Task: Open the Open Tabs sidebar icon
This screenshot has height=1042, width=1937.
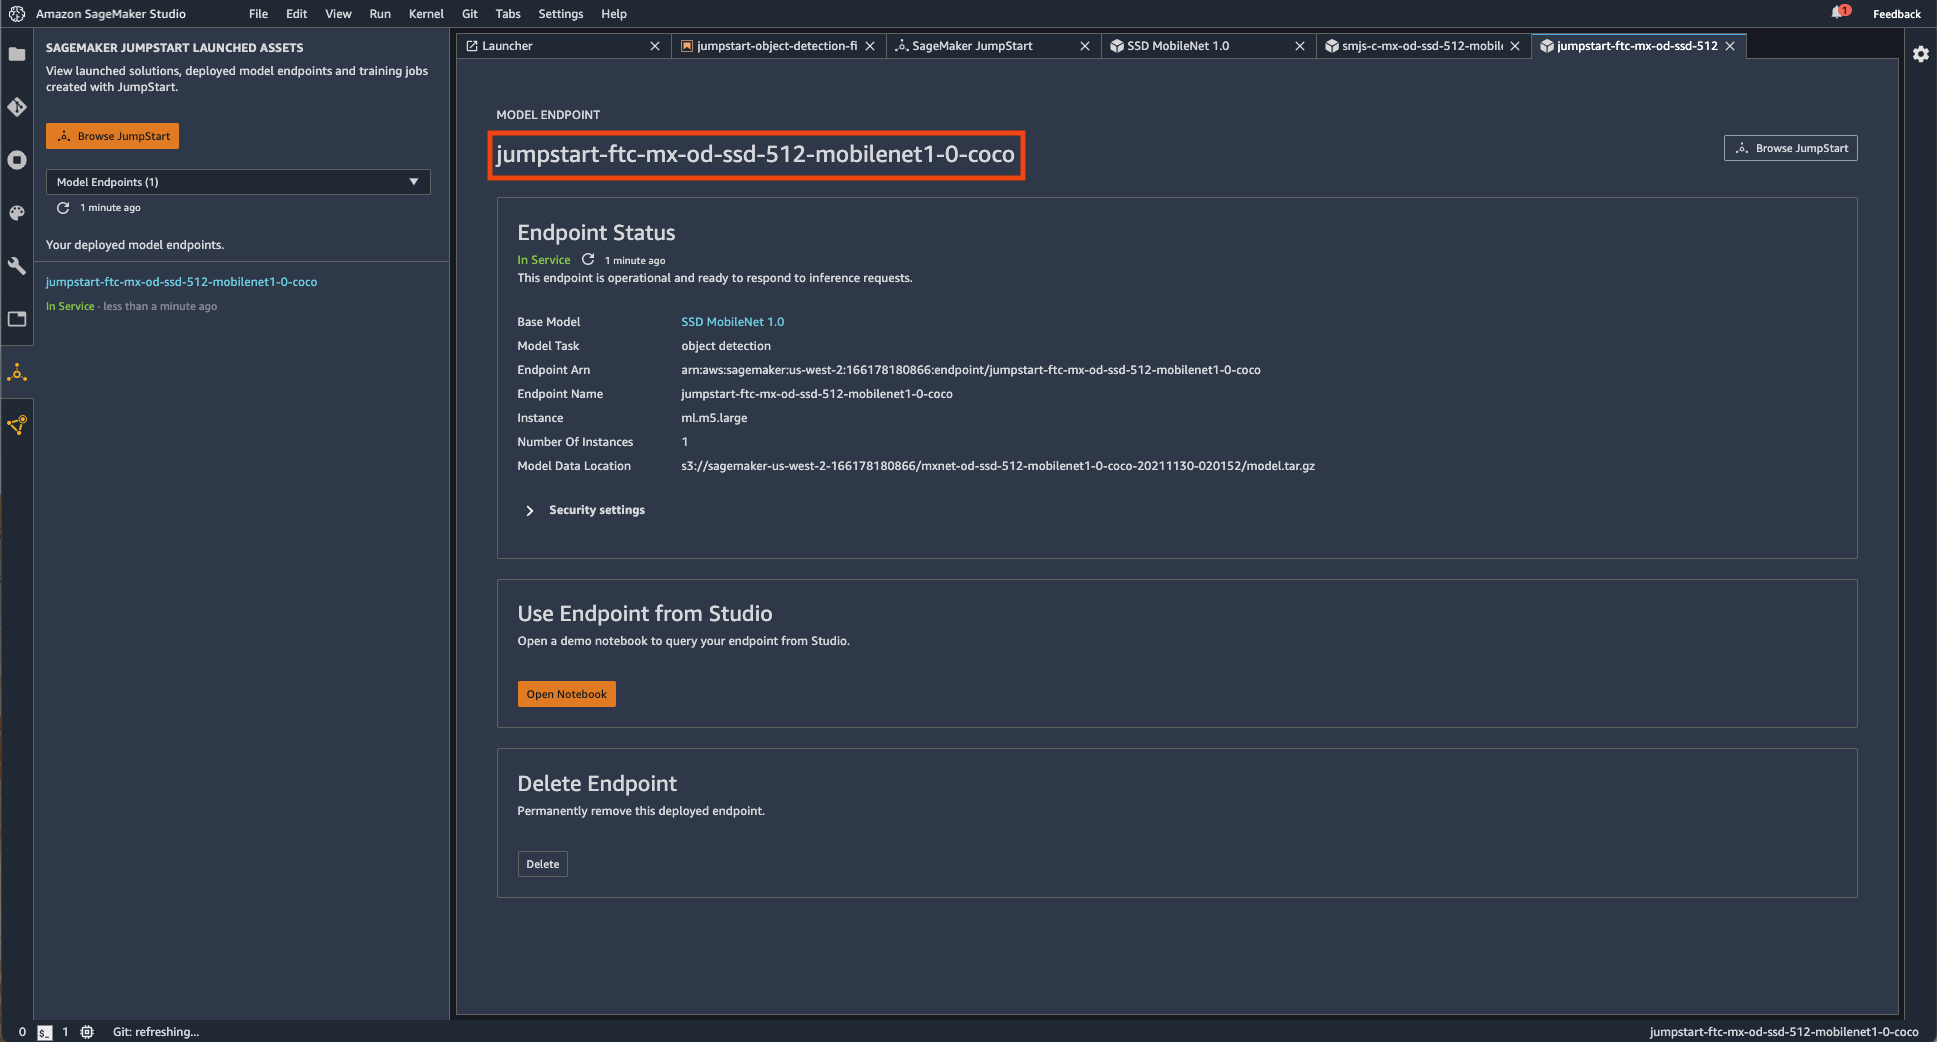Action: [x=17, y=319]
